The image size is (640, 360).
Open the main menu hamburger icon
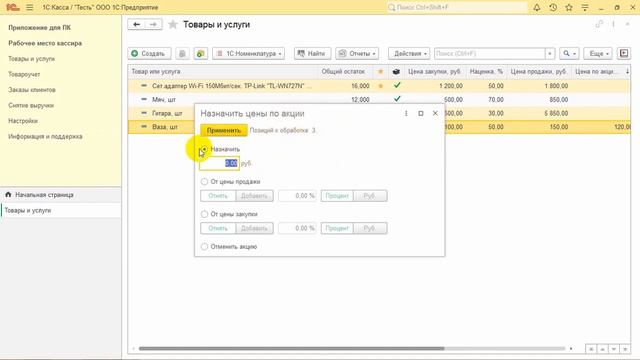pos(29,7)
